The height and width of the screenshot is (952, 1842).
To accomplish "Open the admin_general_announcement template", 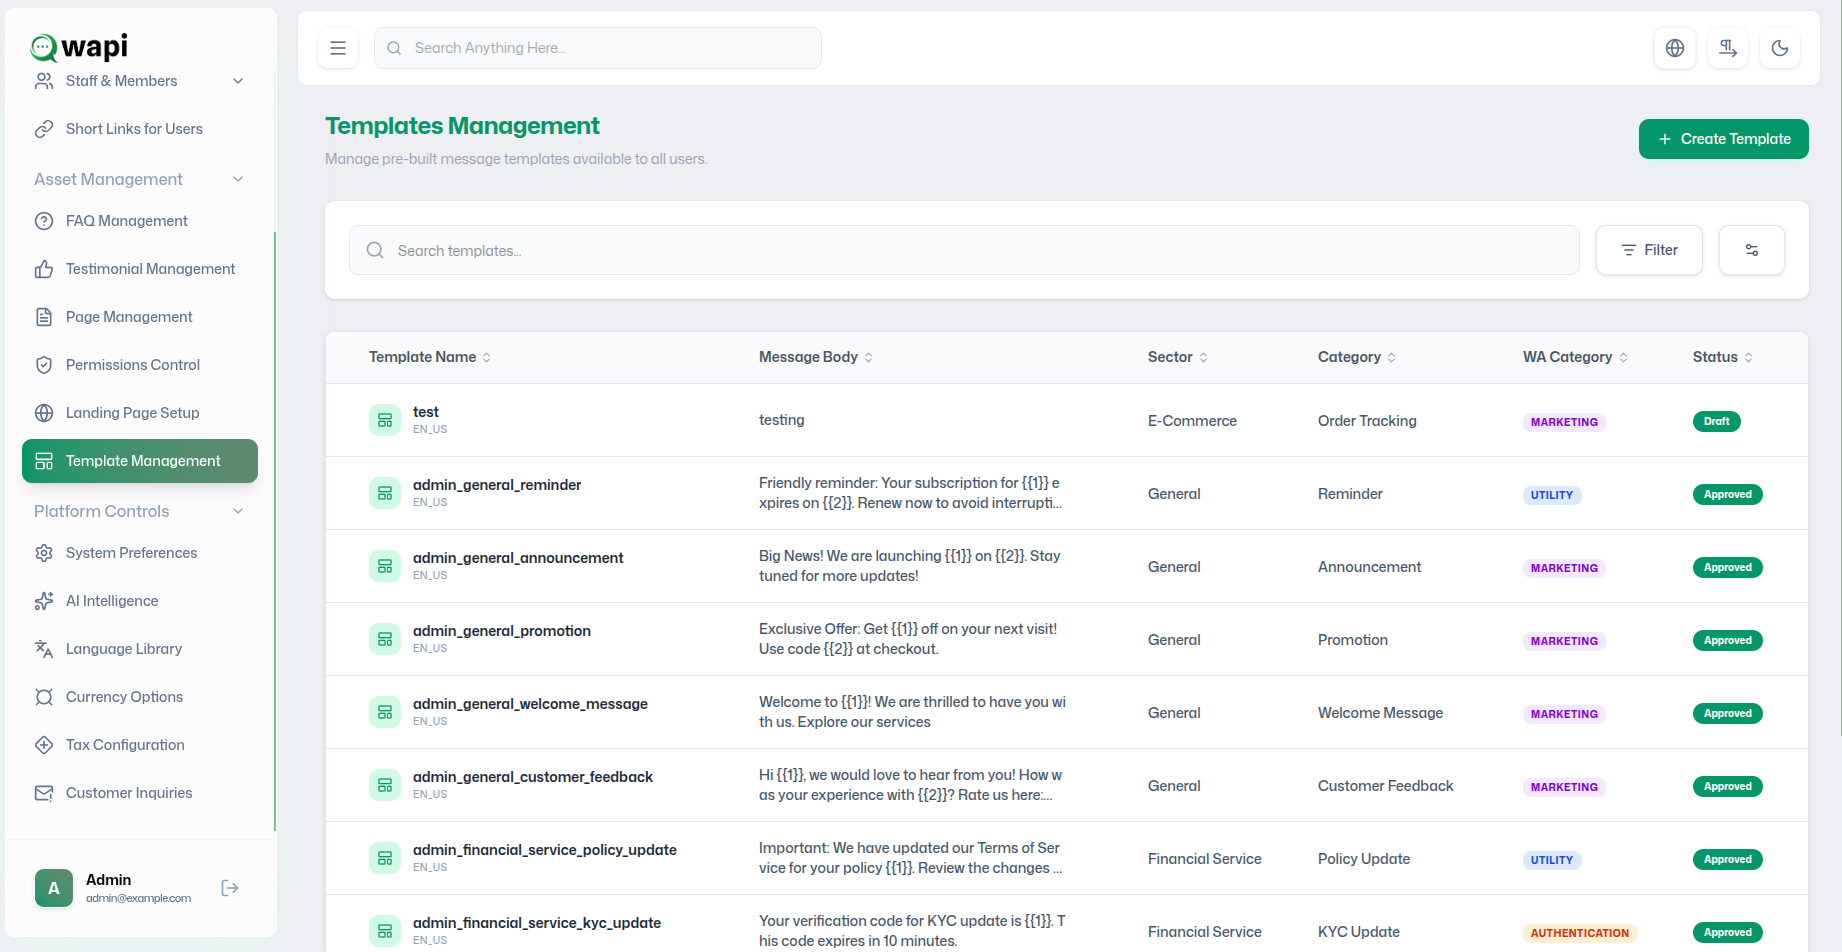I will pyautogui.click(x=518, y=558).
